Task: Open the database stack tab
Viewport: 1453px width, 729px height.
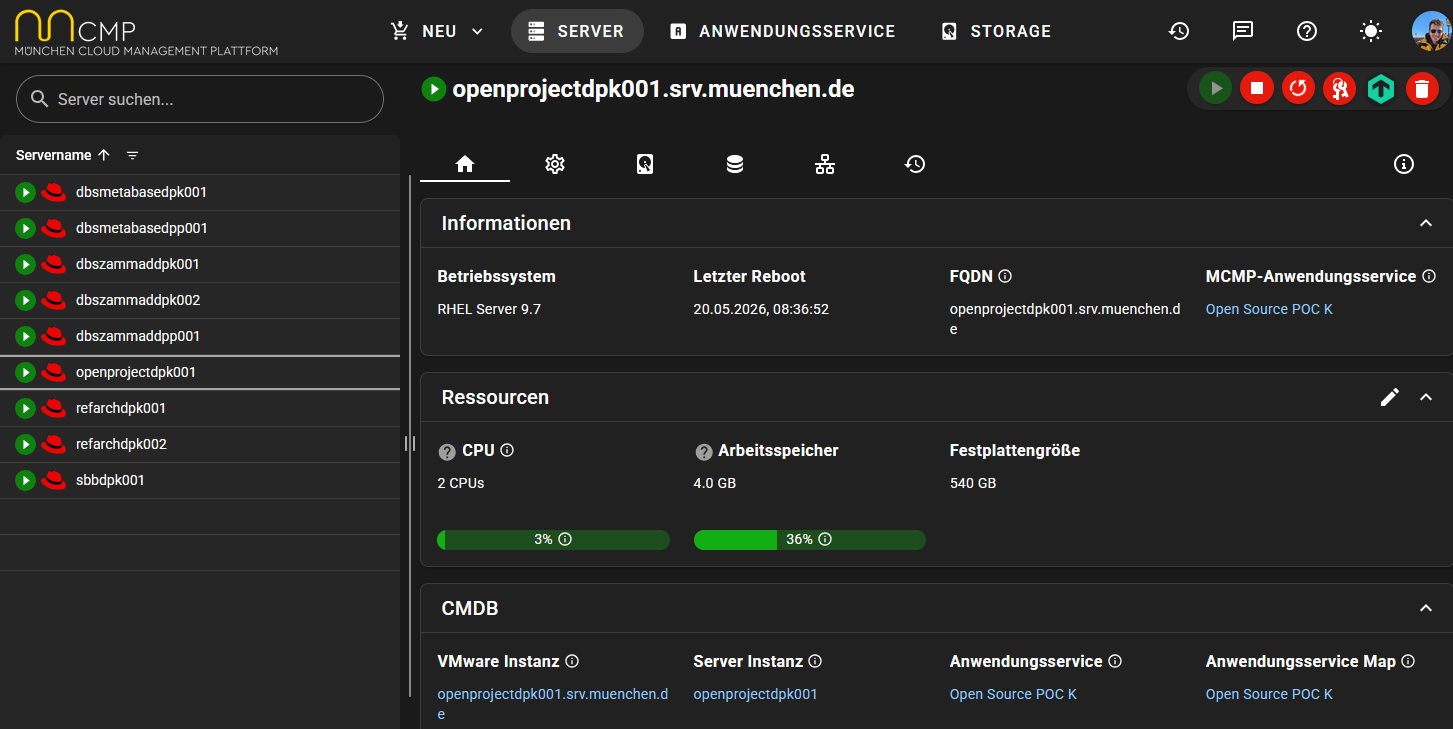Action: point(735,164)
